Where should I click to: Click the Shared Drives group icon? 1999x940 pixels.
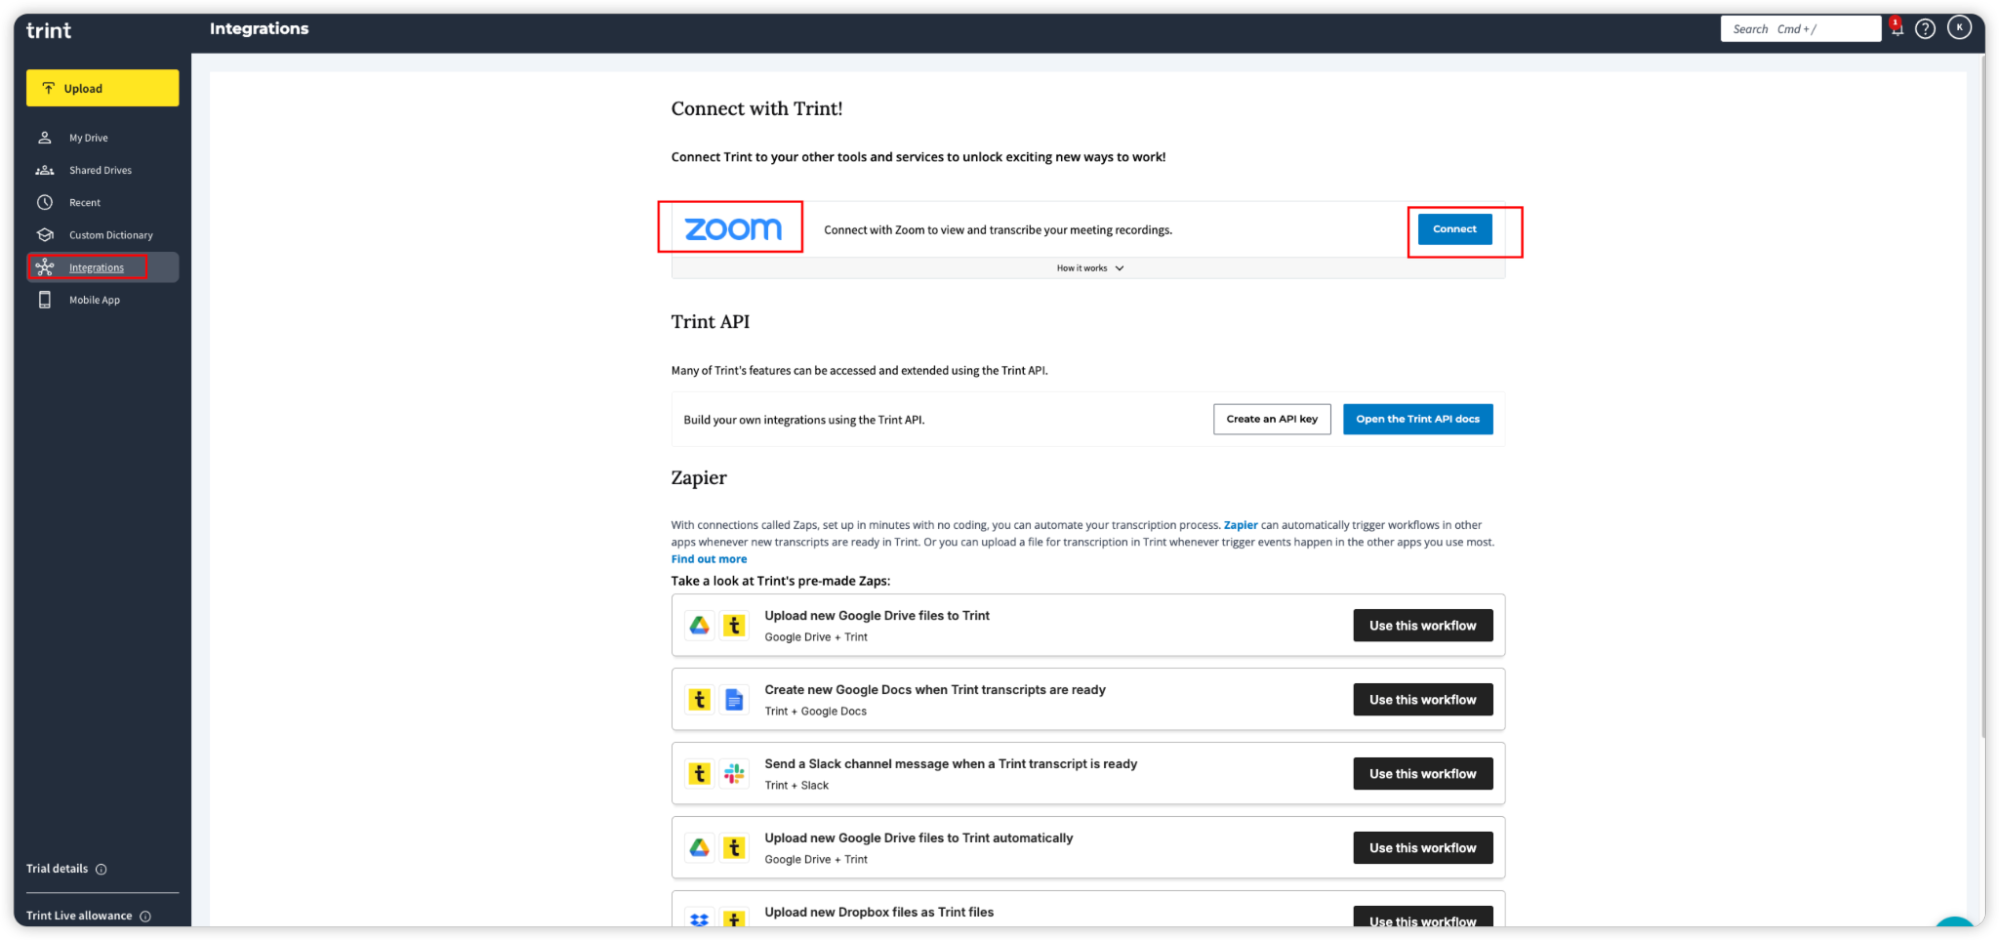point(45,170)
